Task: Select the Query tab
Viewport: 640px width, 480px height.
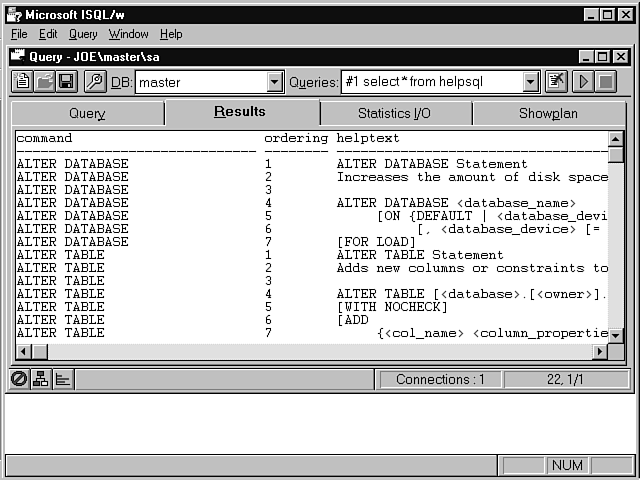Action: (x=87, y=113)
